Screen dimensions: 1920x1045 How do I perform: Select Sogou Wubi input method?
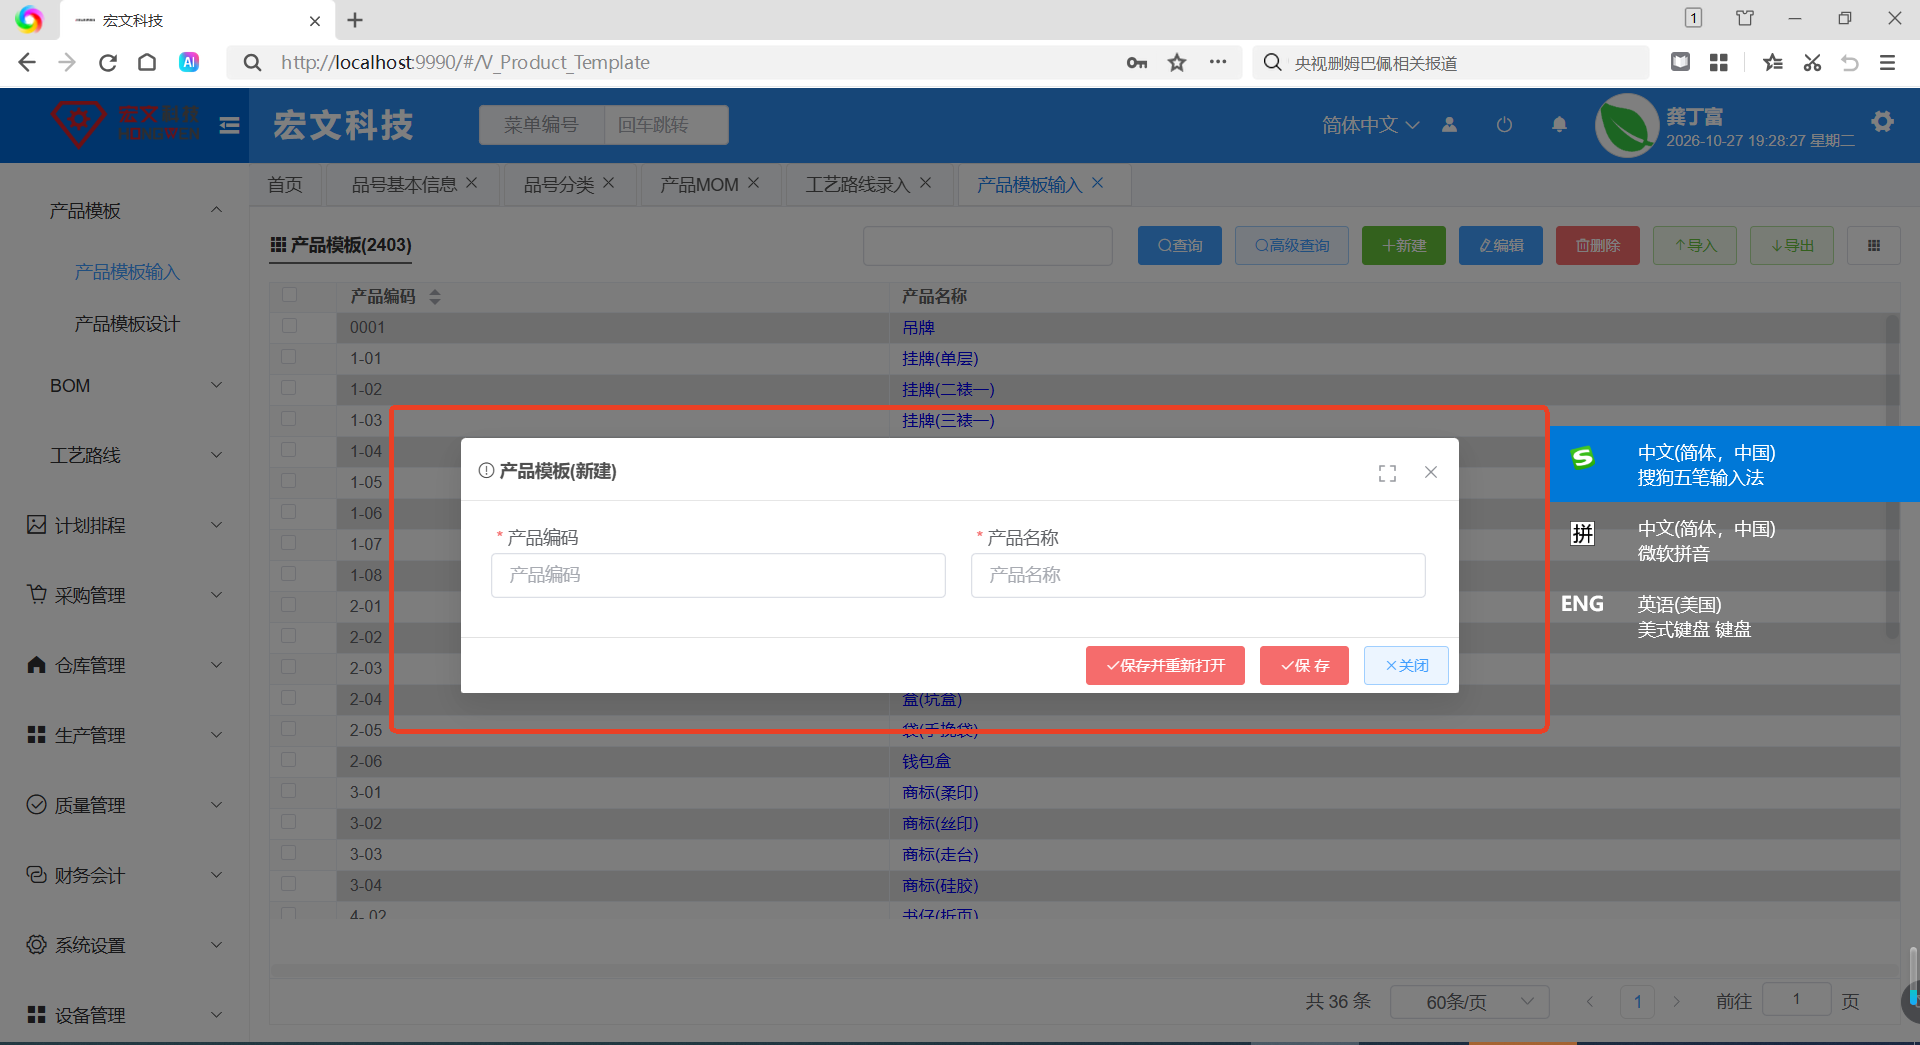pos(1734,464)
